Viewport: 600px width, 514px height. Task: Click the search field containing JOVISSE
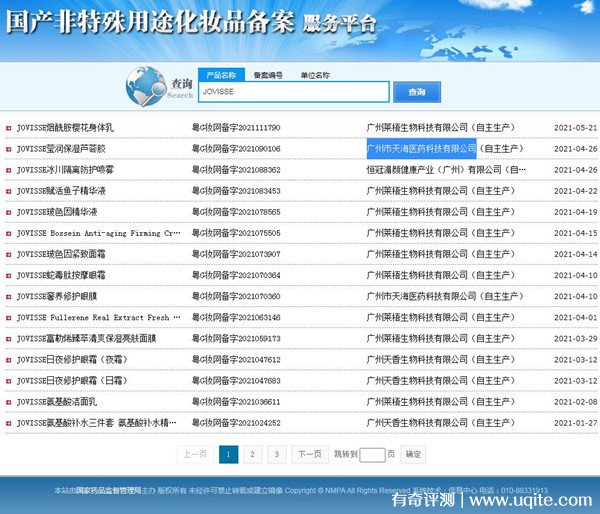coord(292,92)
